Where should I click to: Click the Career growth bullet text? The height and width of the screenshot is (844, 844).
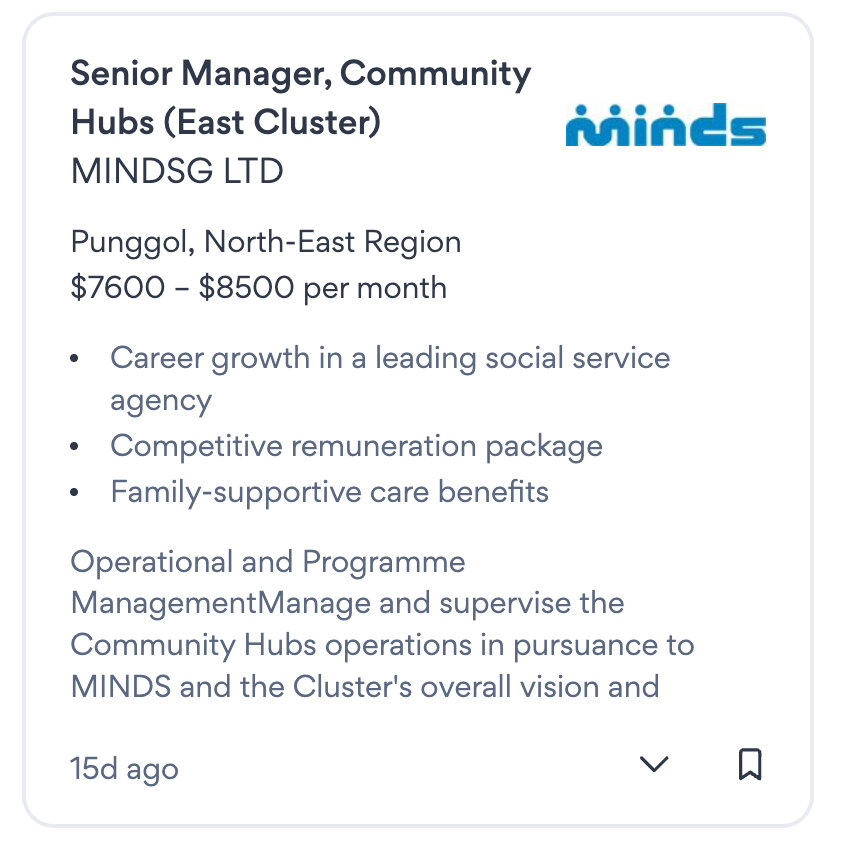[x=390, y=358]
